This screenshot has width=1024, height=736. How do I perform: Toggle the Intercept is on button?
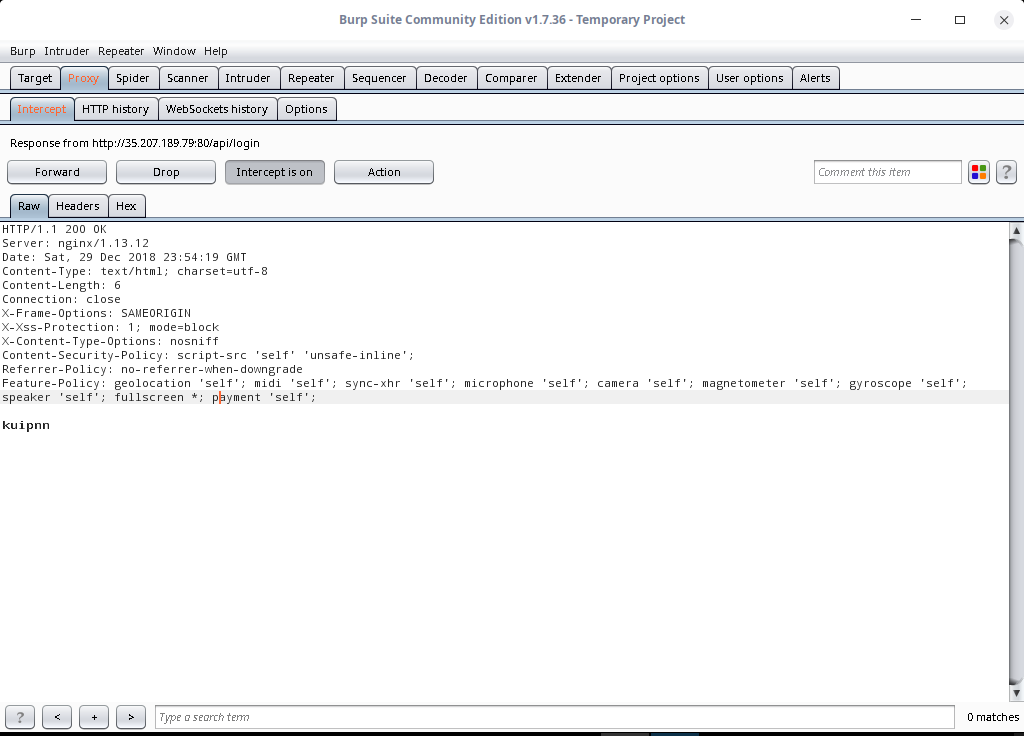274,172
